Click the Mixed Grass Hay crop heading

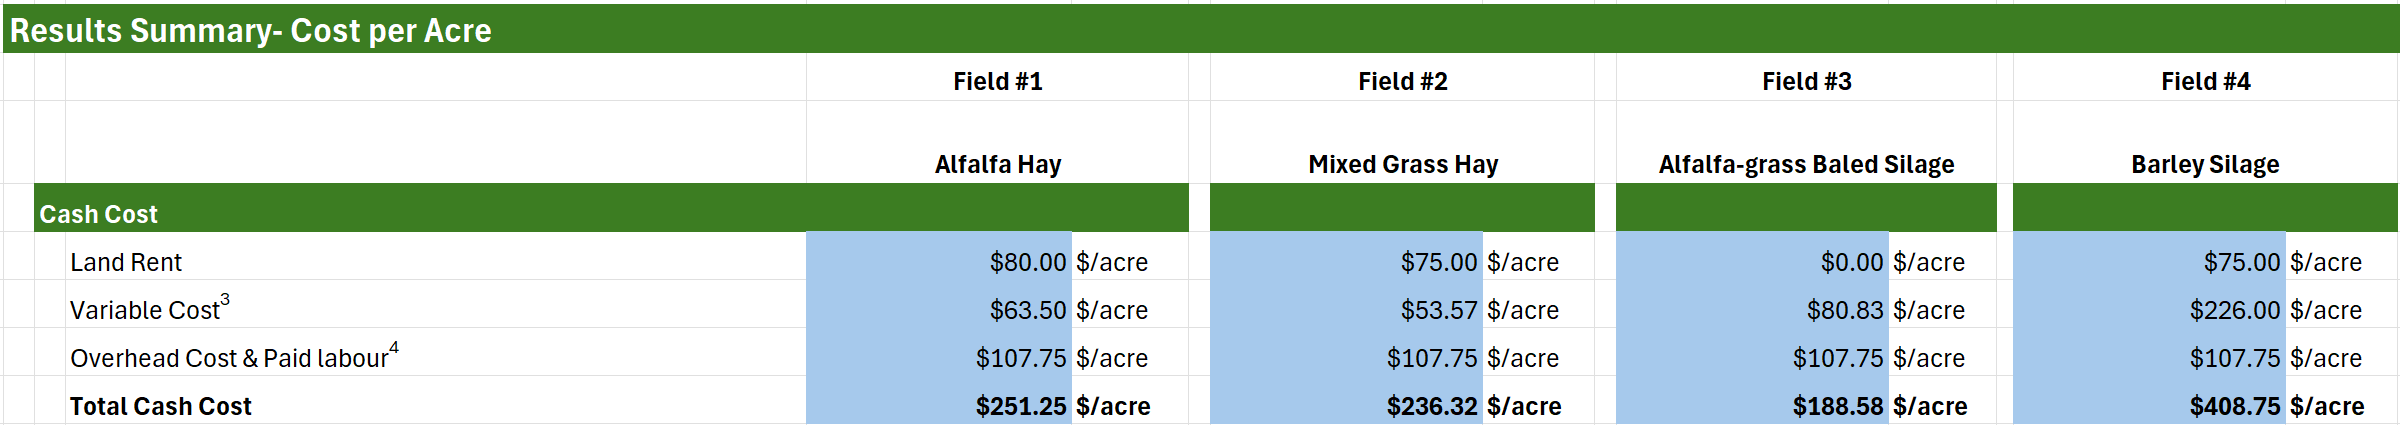coord(1403,164)
